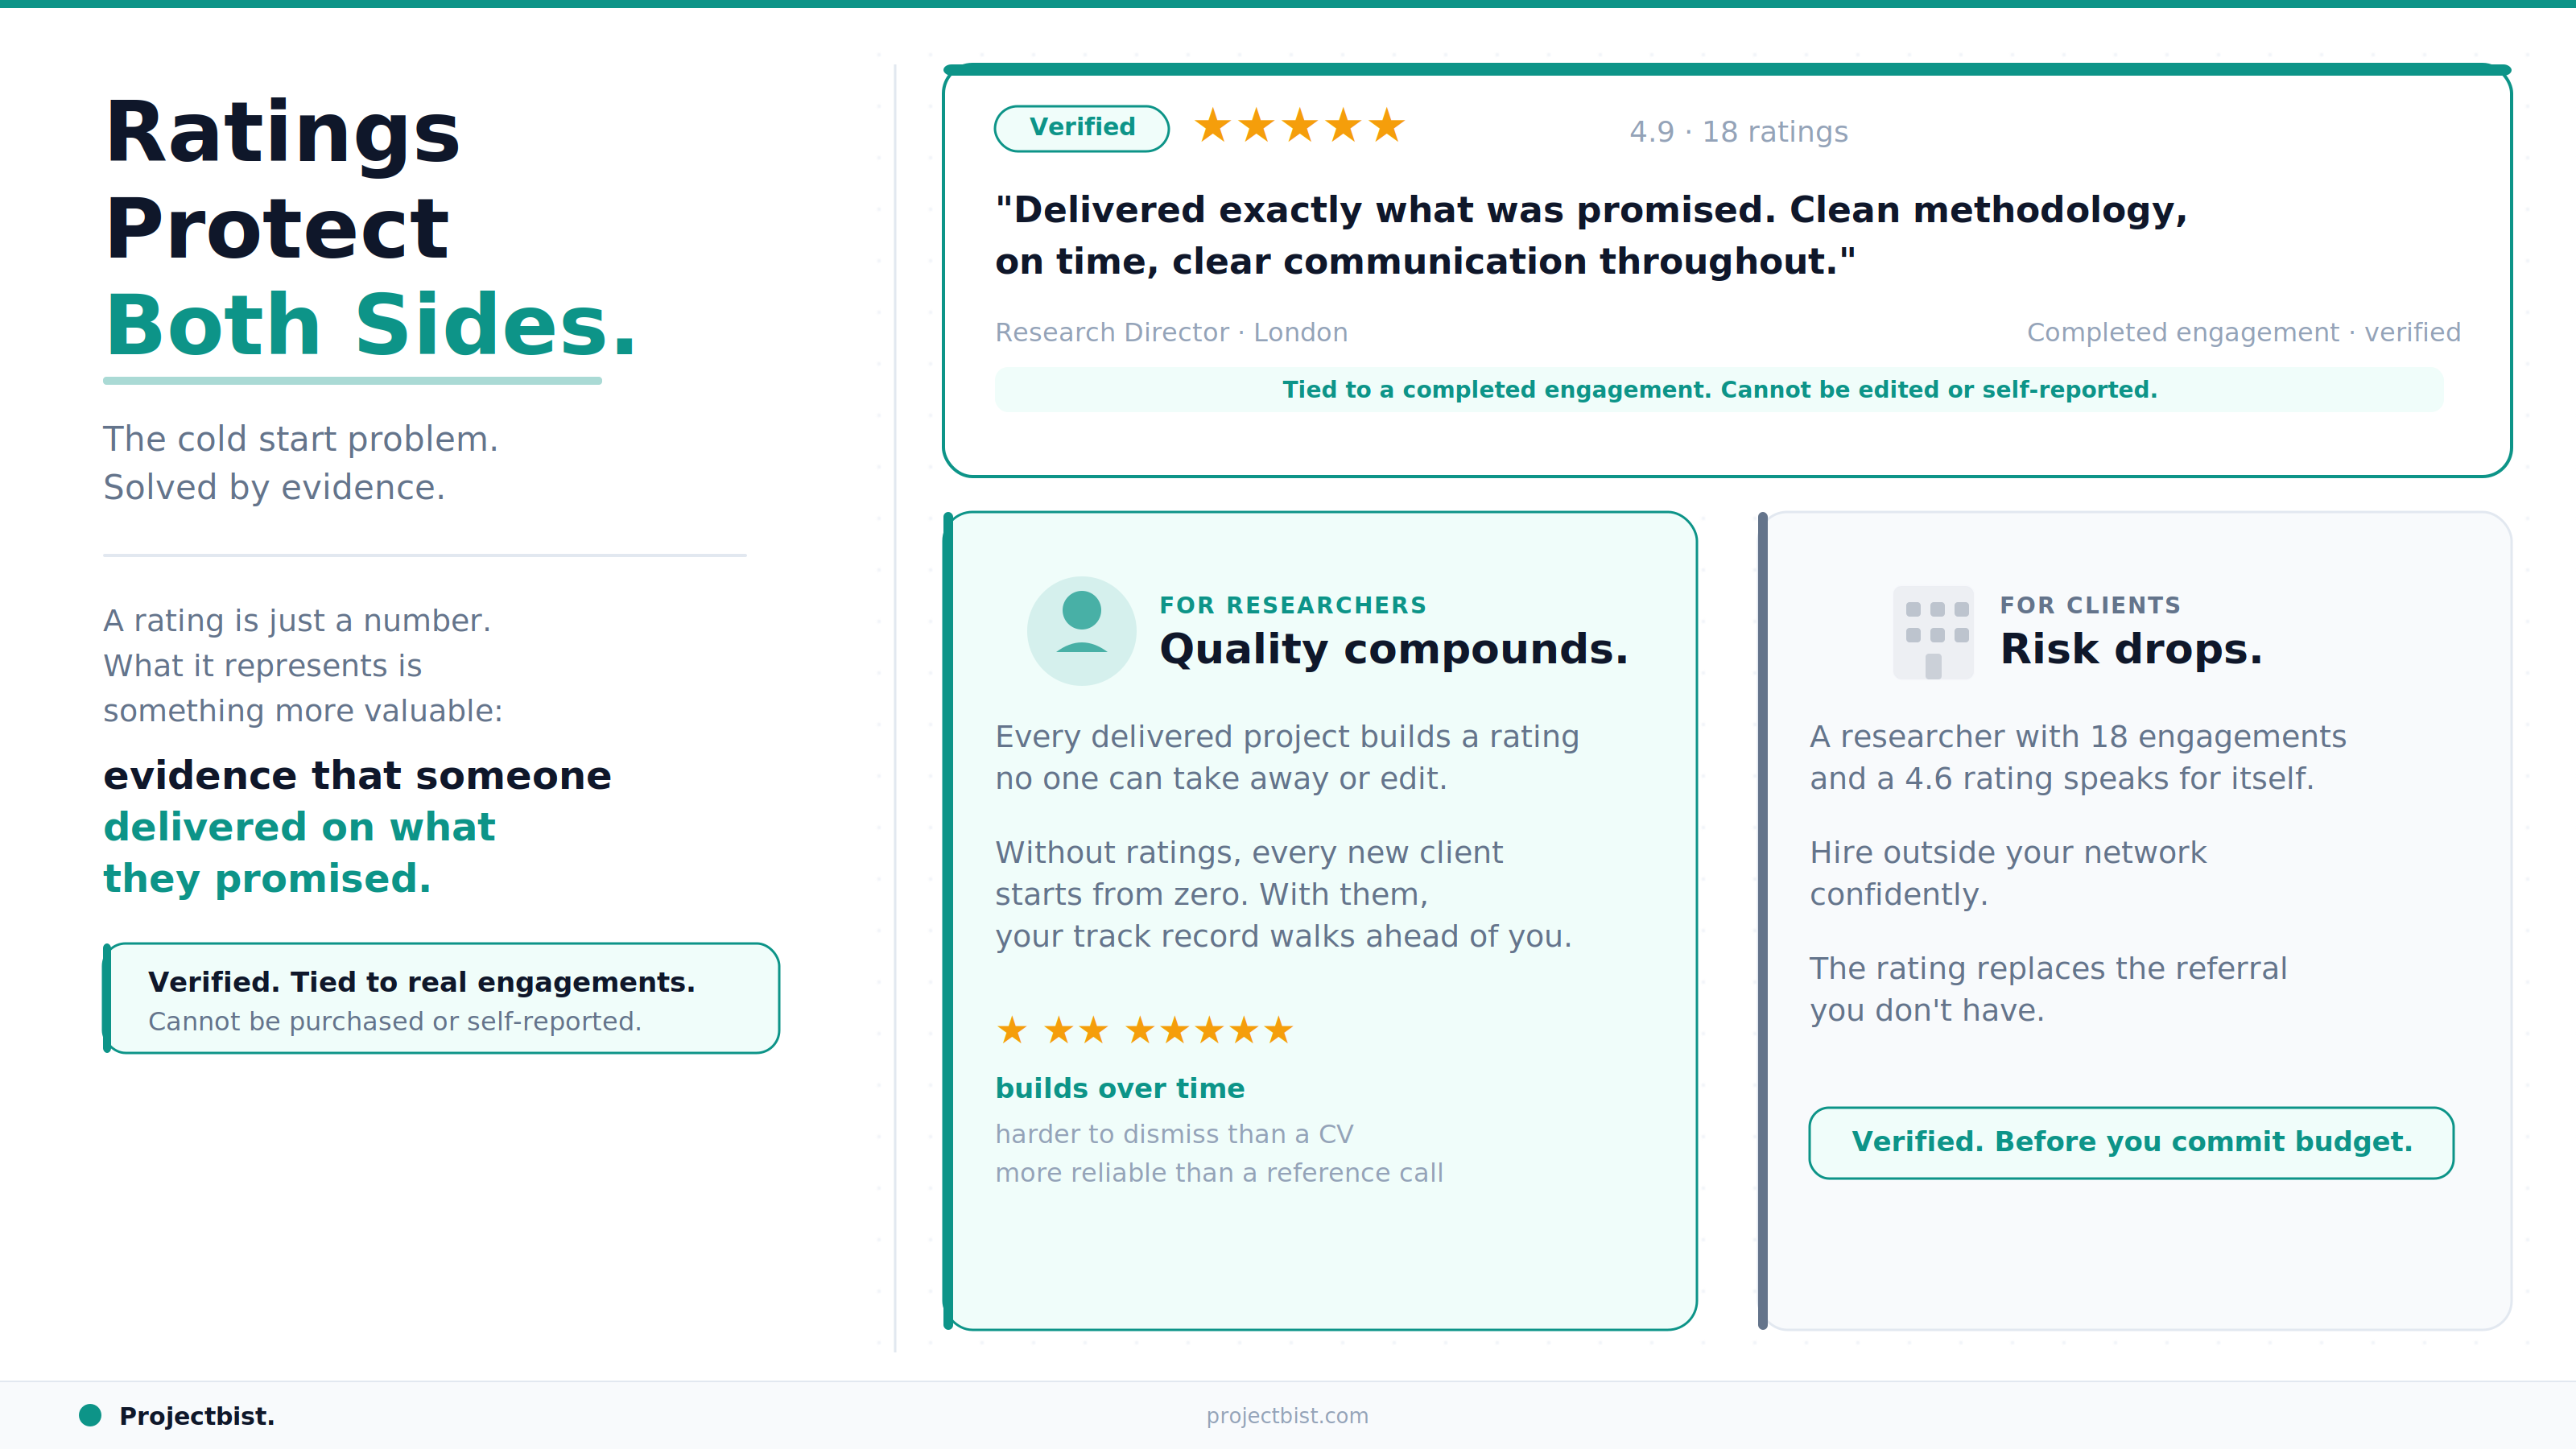Click the Tied to a completed engagement banner
2576x1449 pixels.
click(x=1719, y=390)
